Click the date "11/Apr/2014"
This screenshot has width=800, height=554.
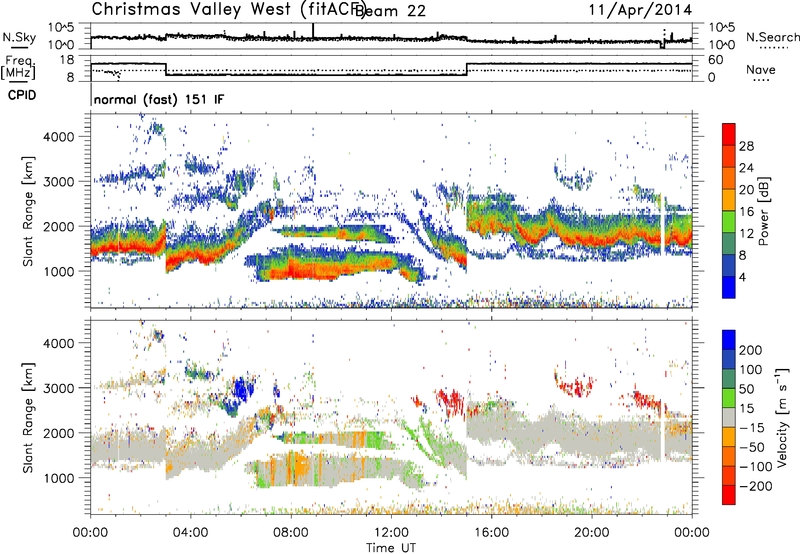(640, 10)
